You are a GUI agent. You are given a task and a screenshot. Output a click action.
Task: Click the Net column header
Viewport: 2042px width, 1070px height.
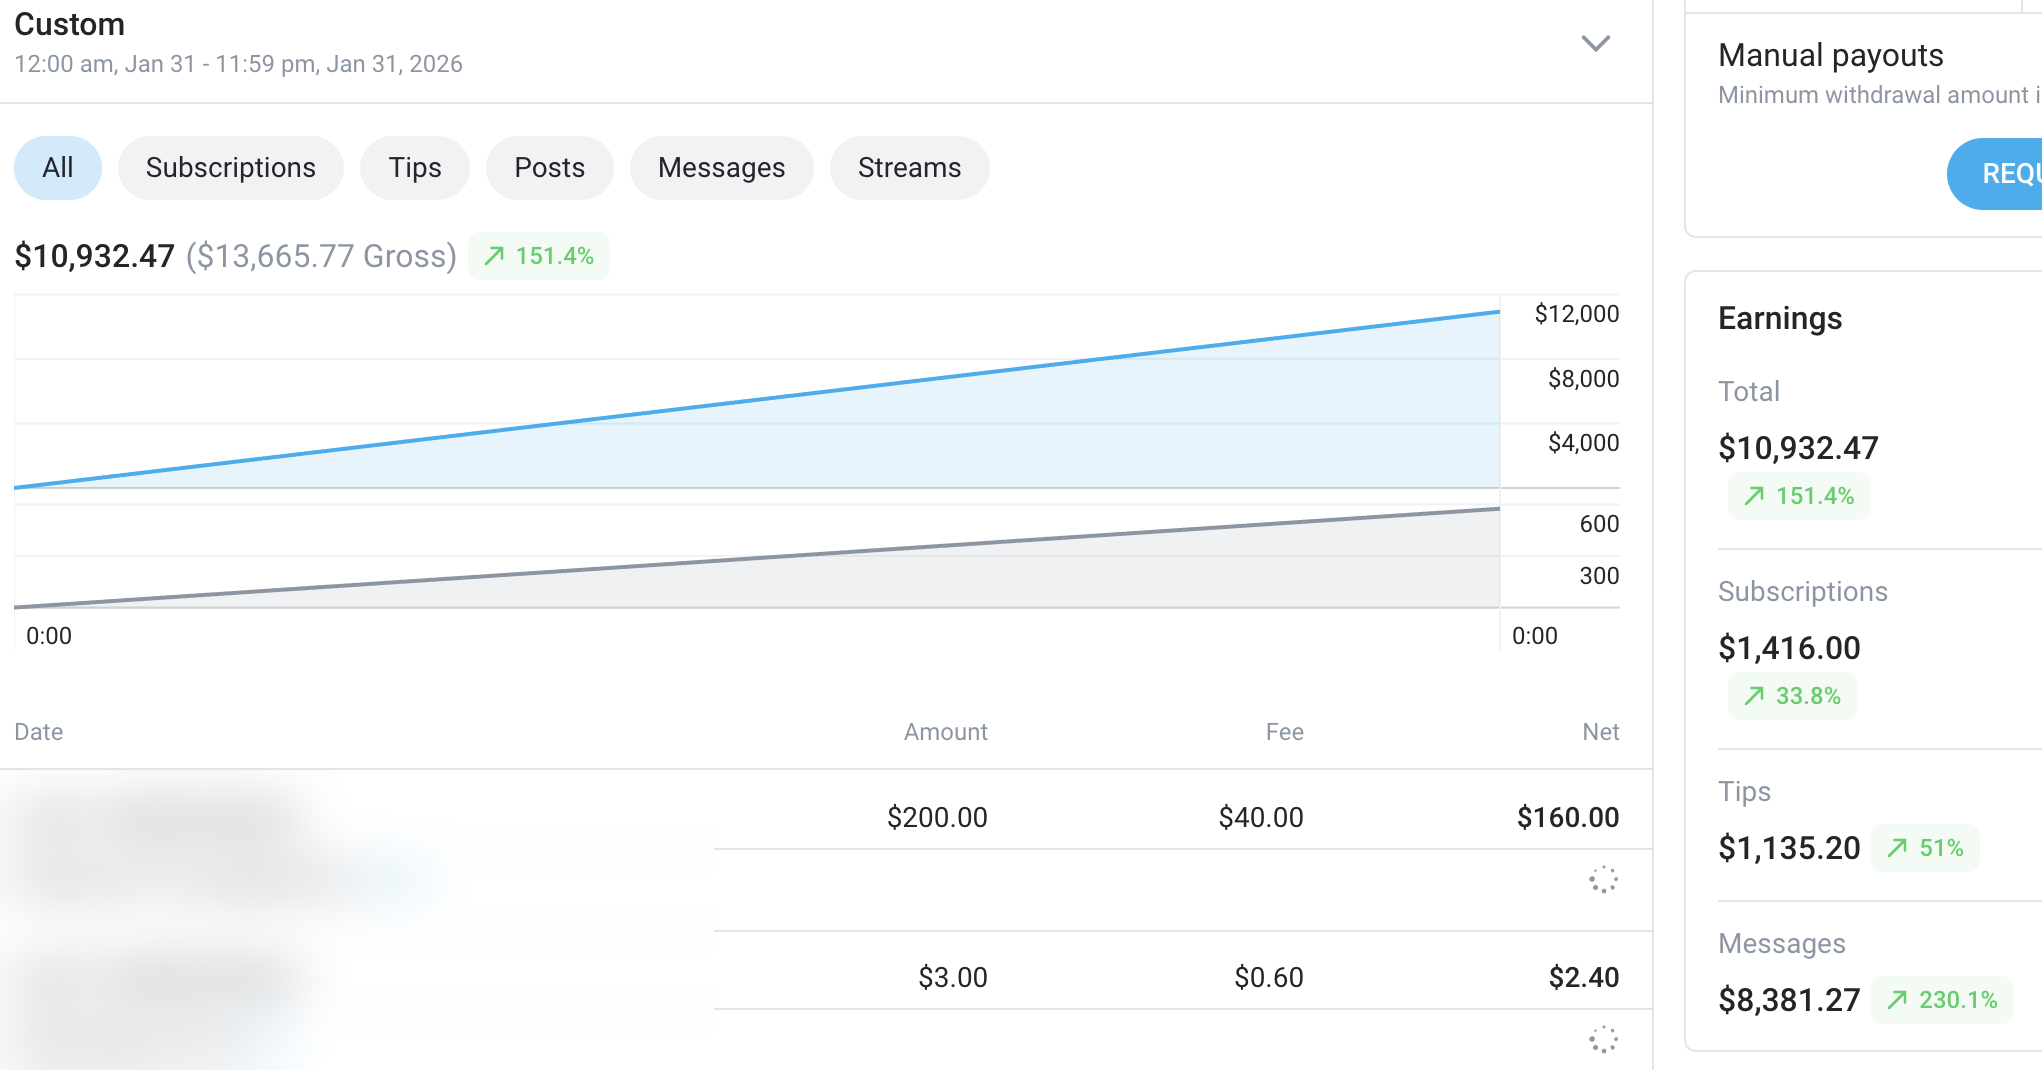click(1602, 731)
